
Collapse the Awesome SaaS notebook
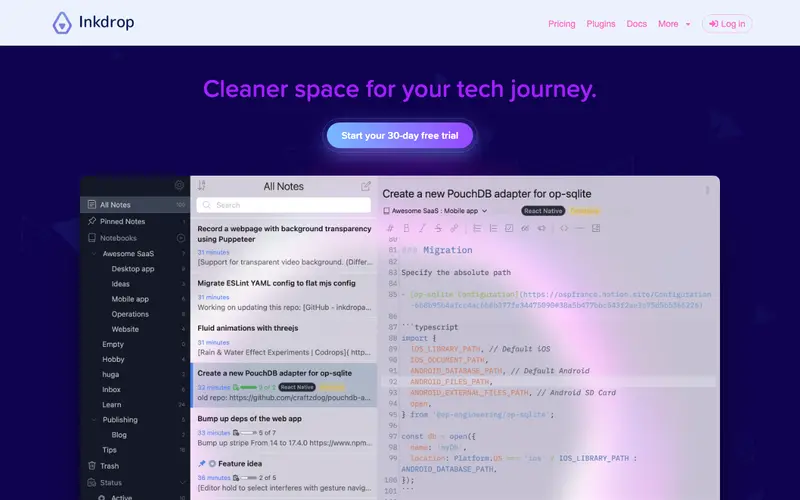(94, 254)
